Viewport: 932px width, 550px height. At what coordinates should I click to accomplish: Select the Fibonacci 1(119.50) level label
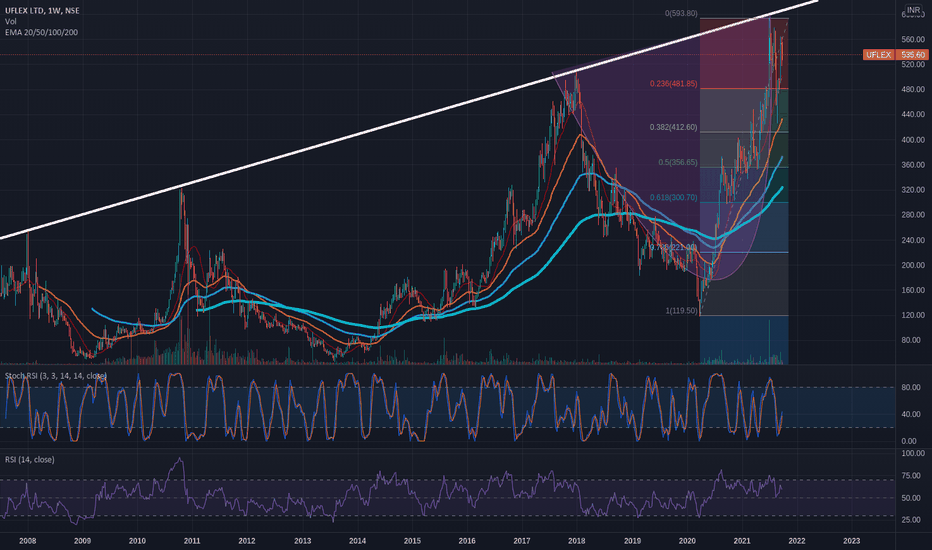(681, 311)
